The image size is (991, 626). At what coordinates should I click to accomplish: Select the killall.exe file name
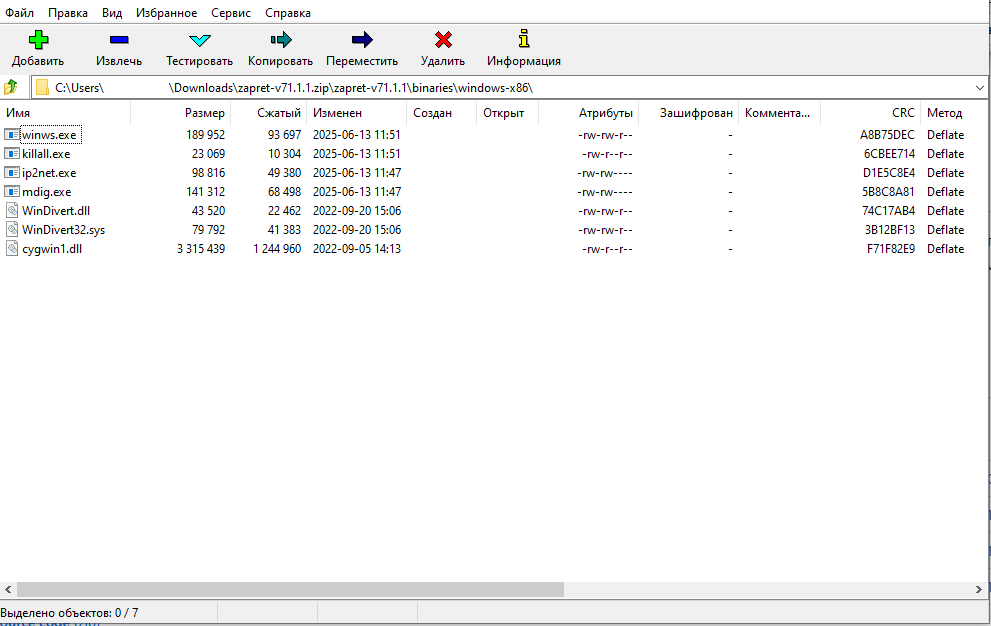pyautogui.click(x=46, y=154)
